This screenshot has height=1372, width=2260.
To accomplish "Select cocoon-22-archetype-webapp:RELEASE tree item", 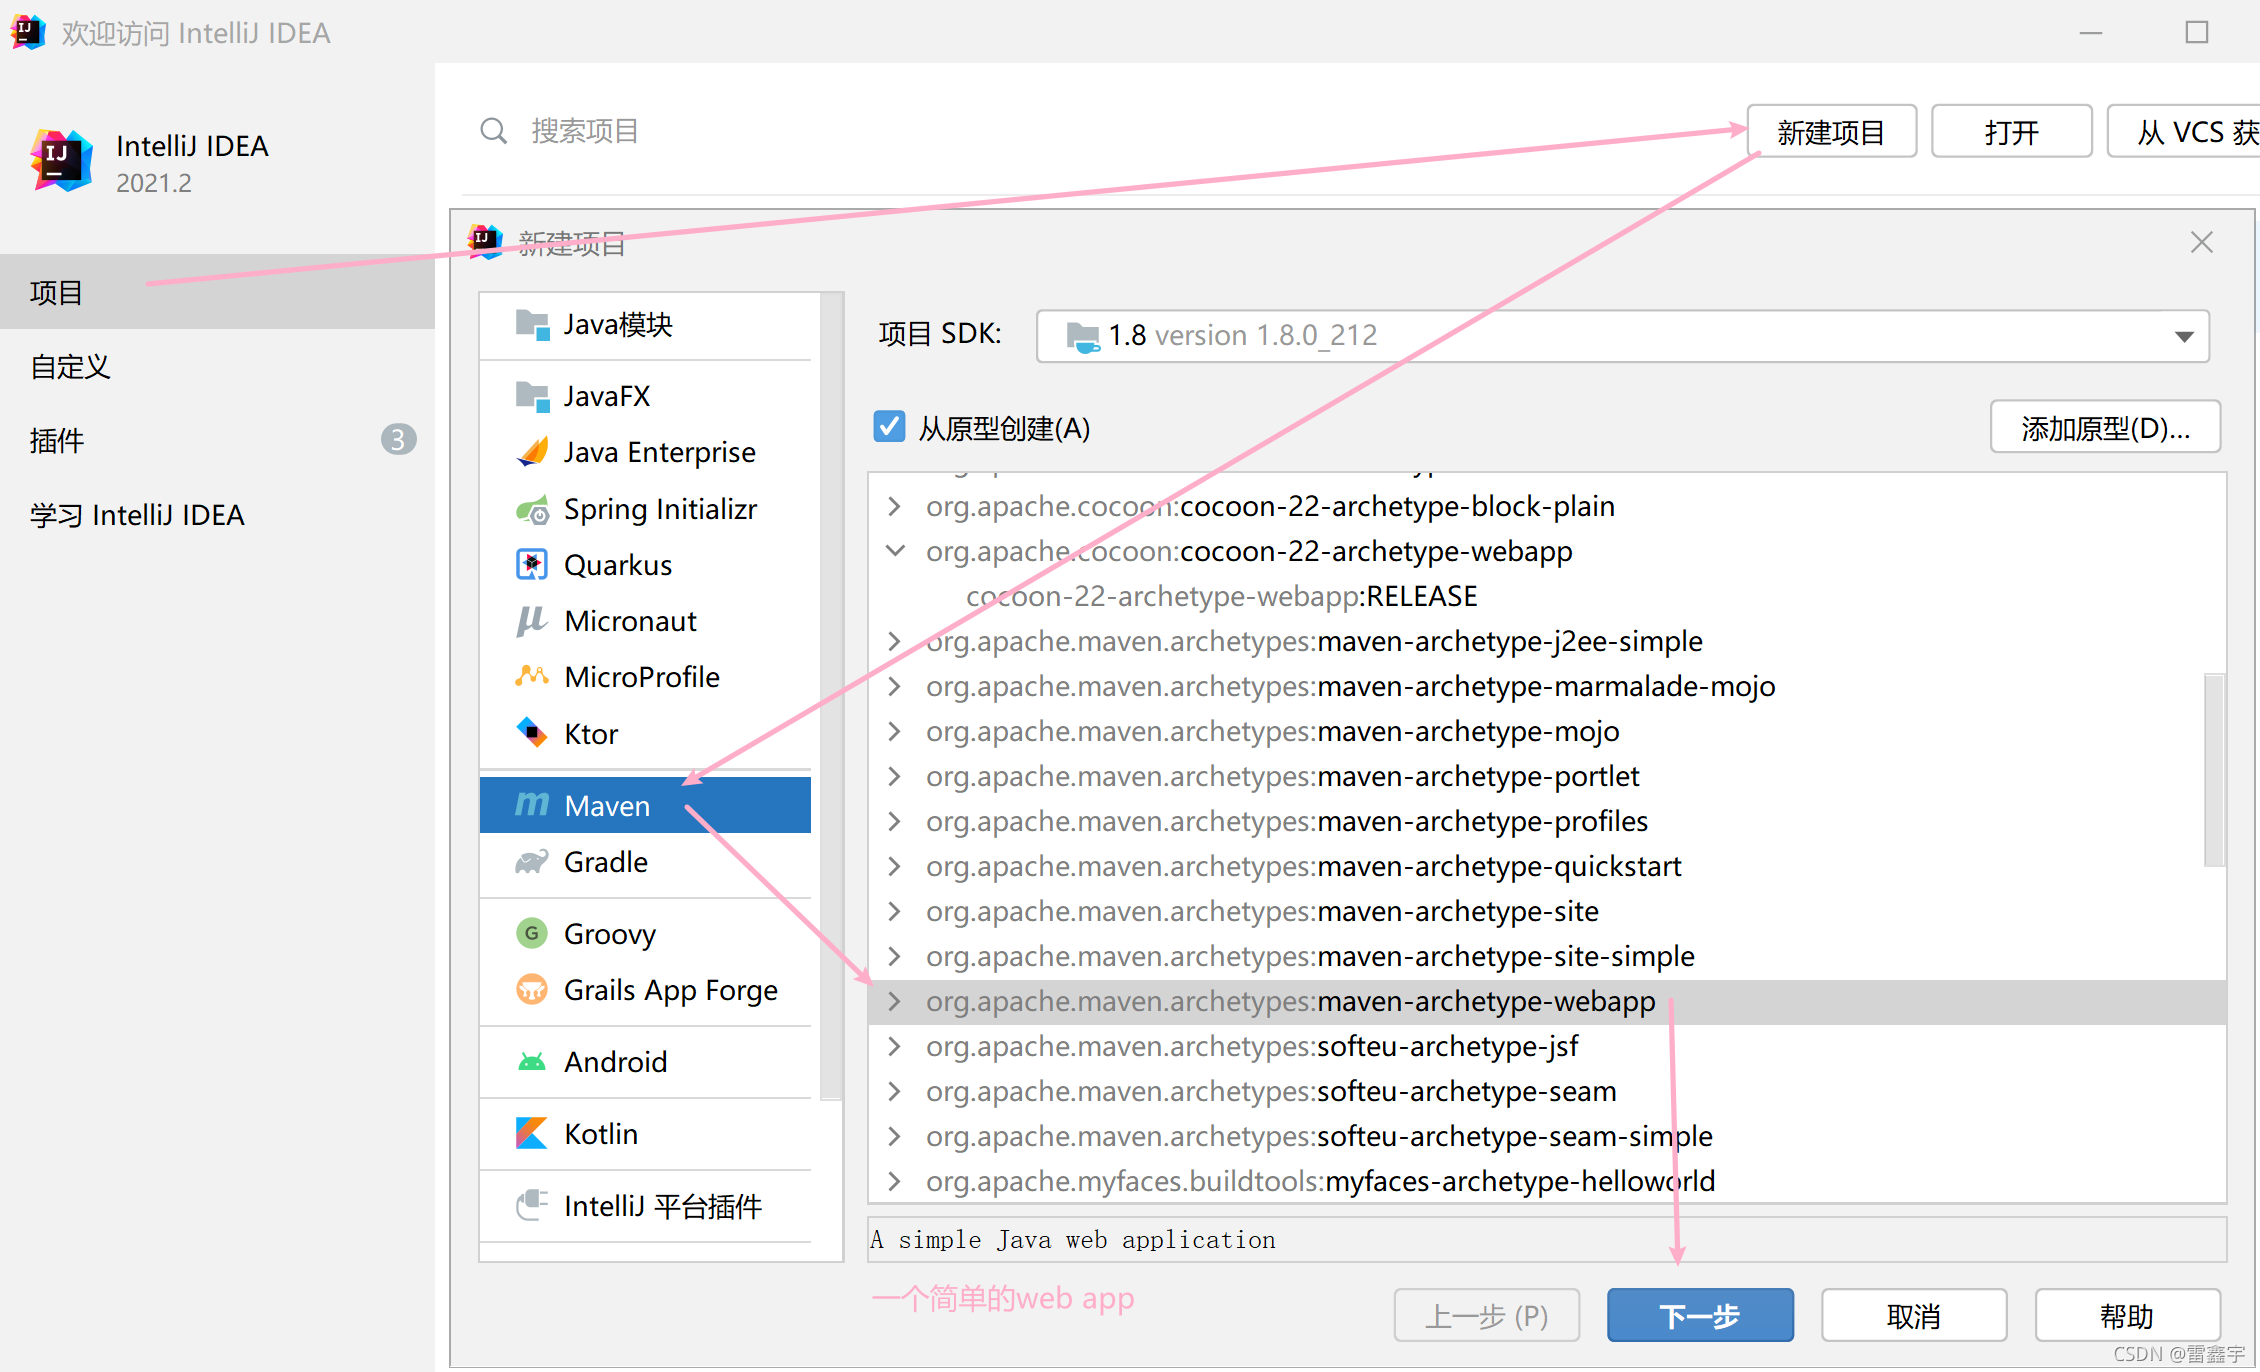I will click(1221, 596).
